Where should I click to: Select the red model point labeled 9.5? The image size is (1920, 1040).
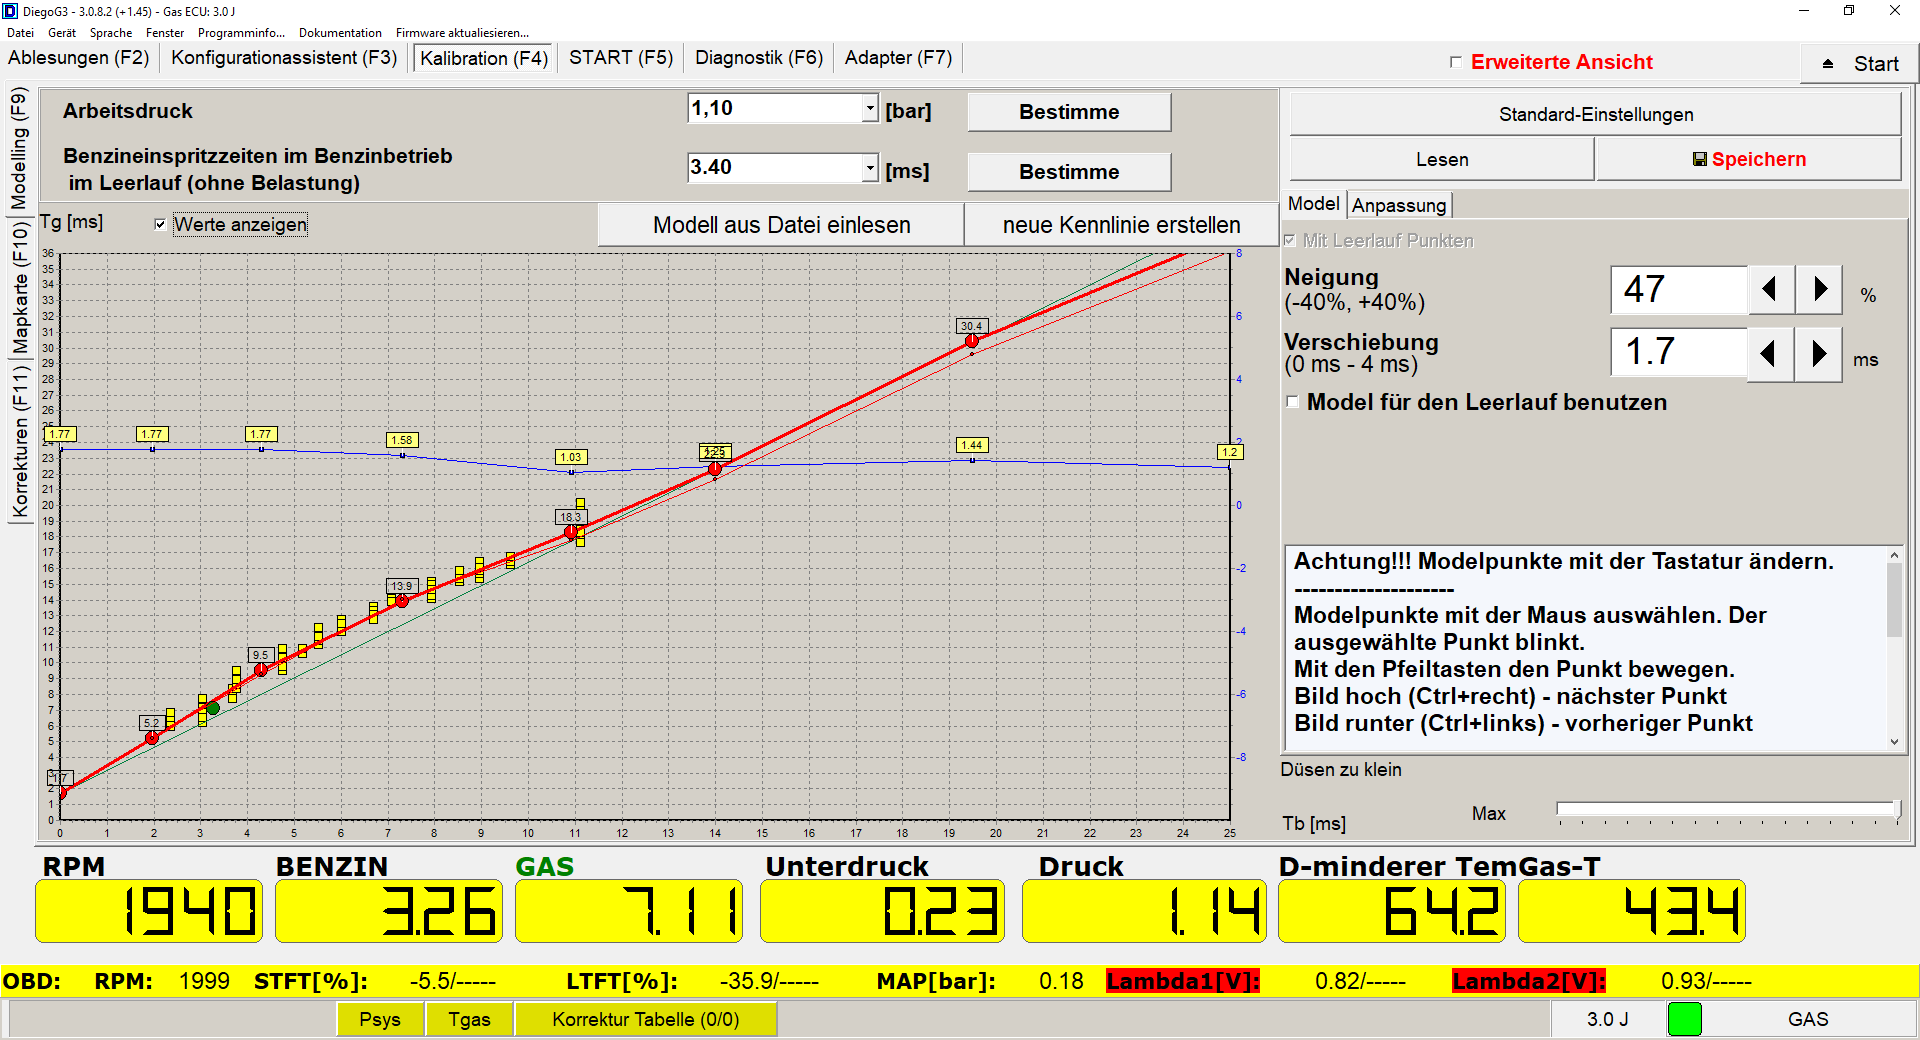point(261,670)
